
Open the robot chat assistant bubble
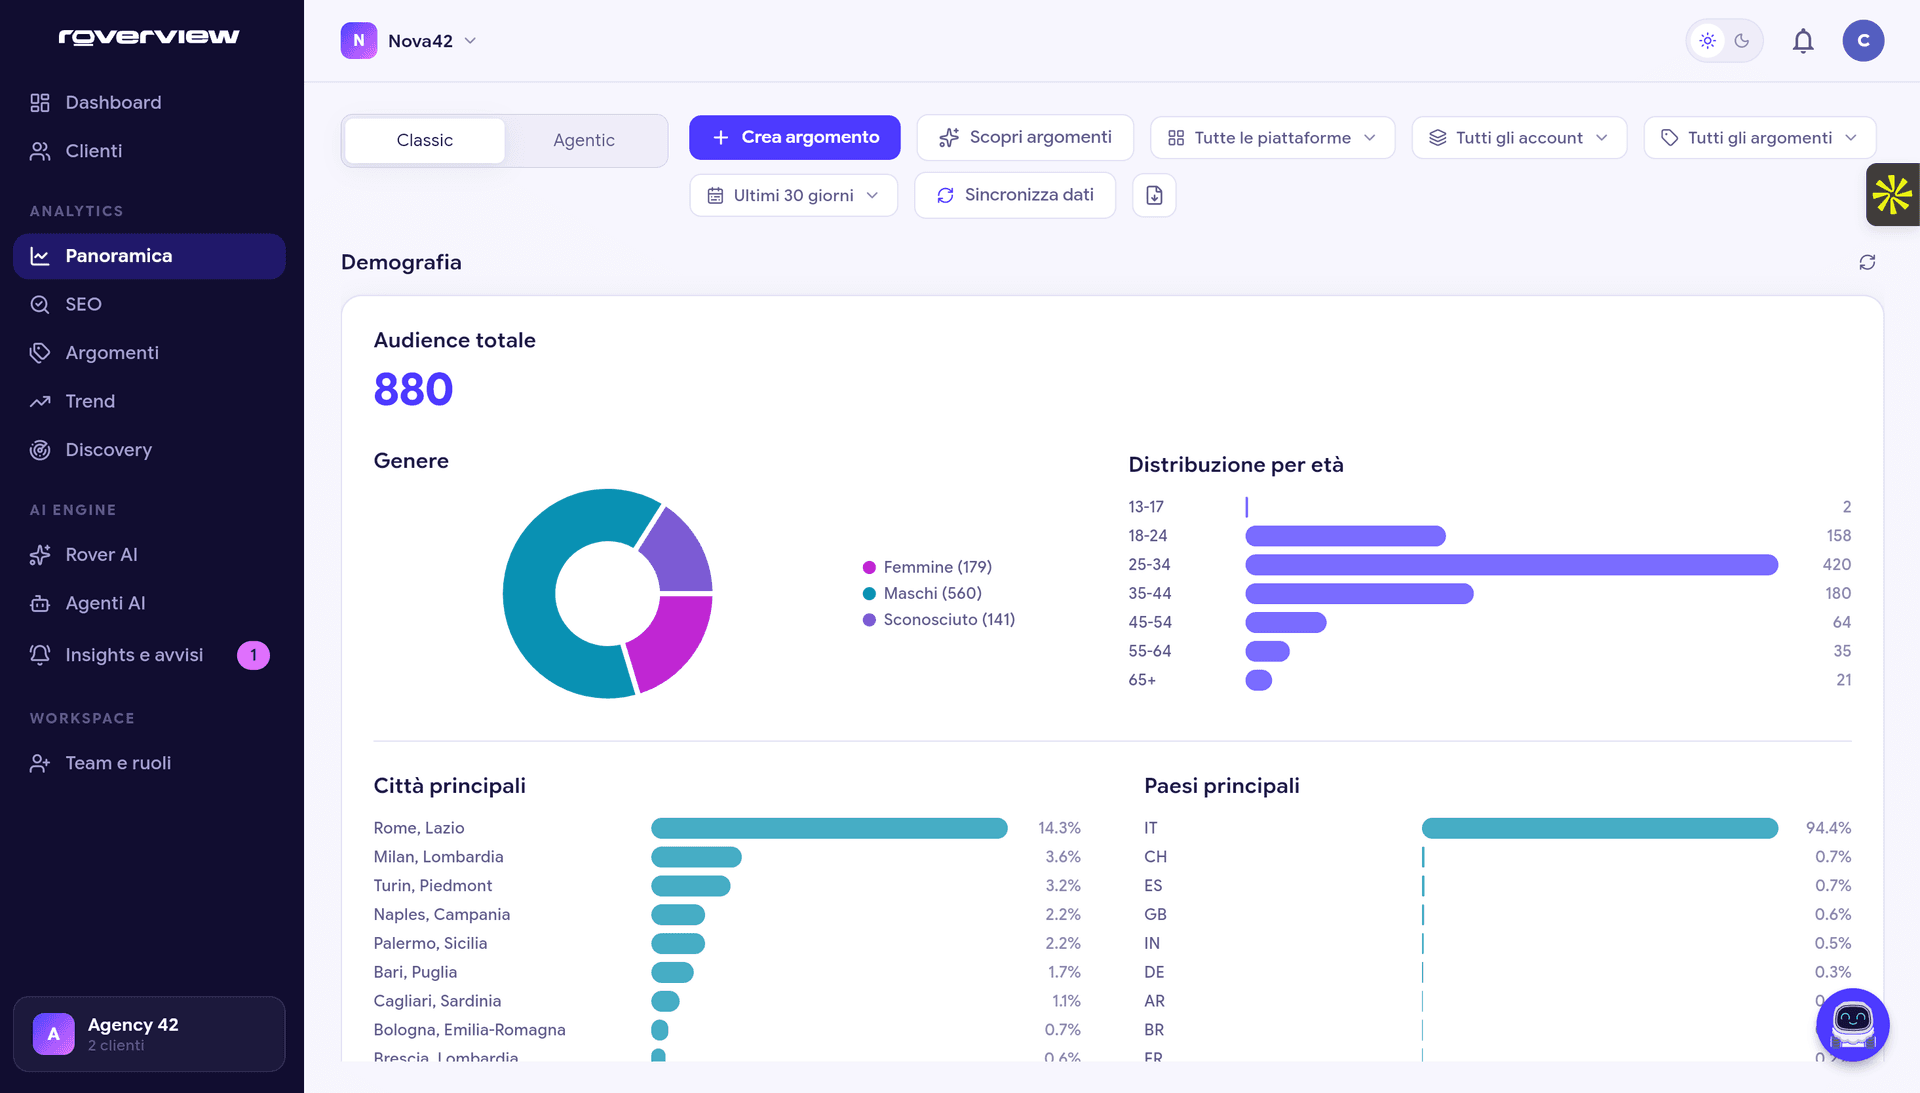point(1852,1025)
